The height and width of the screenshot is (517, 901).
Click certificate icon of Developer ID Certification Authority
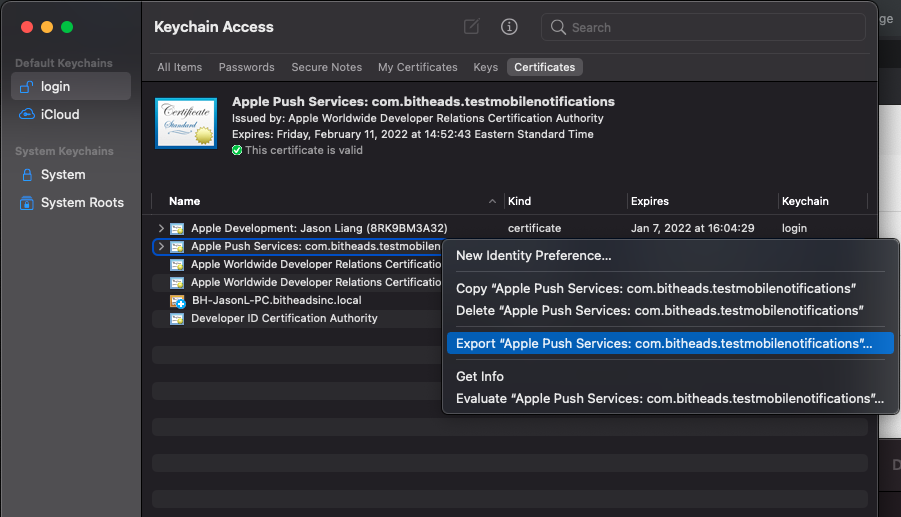coord(177,319)
